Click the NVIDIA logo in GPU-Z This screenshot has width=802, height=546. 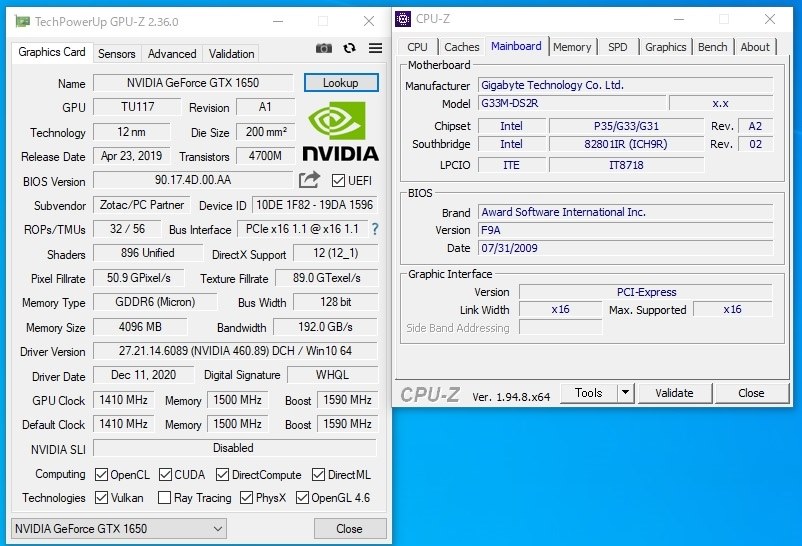(341, 132)
